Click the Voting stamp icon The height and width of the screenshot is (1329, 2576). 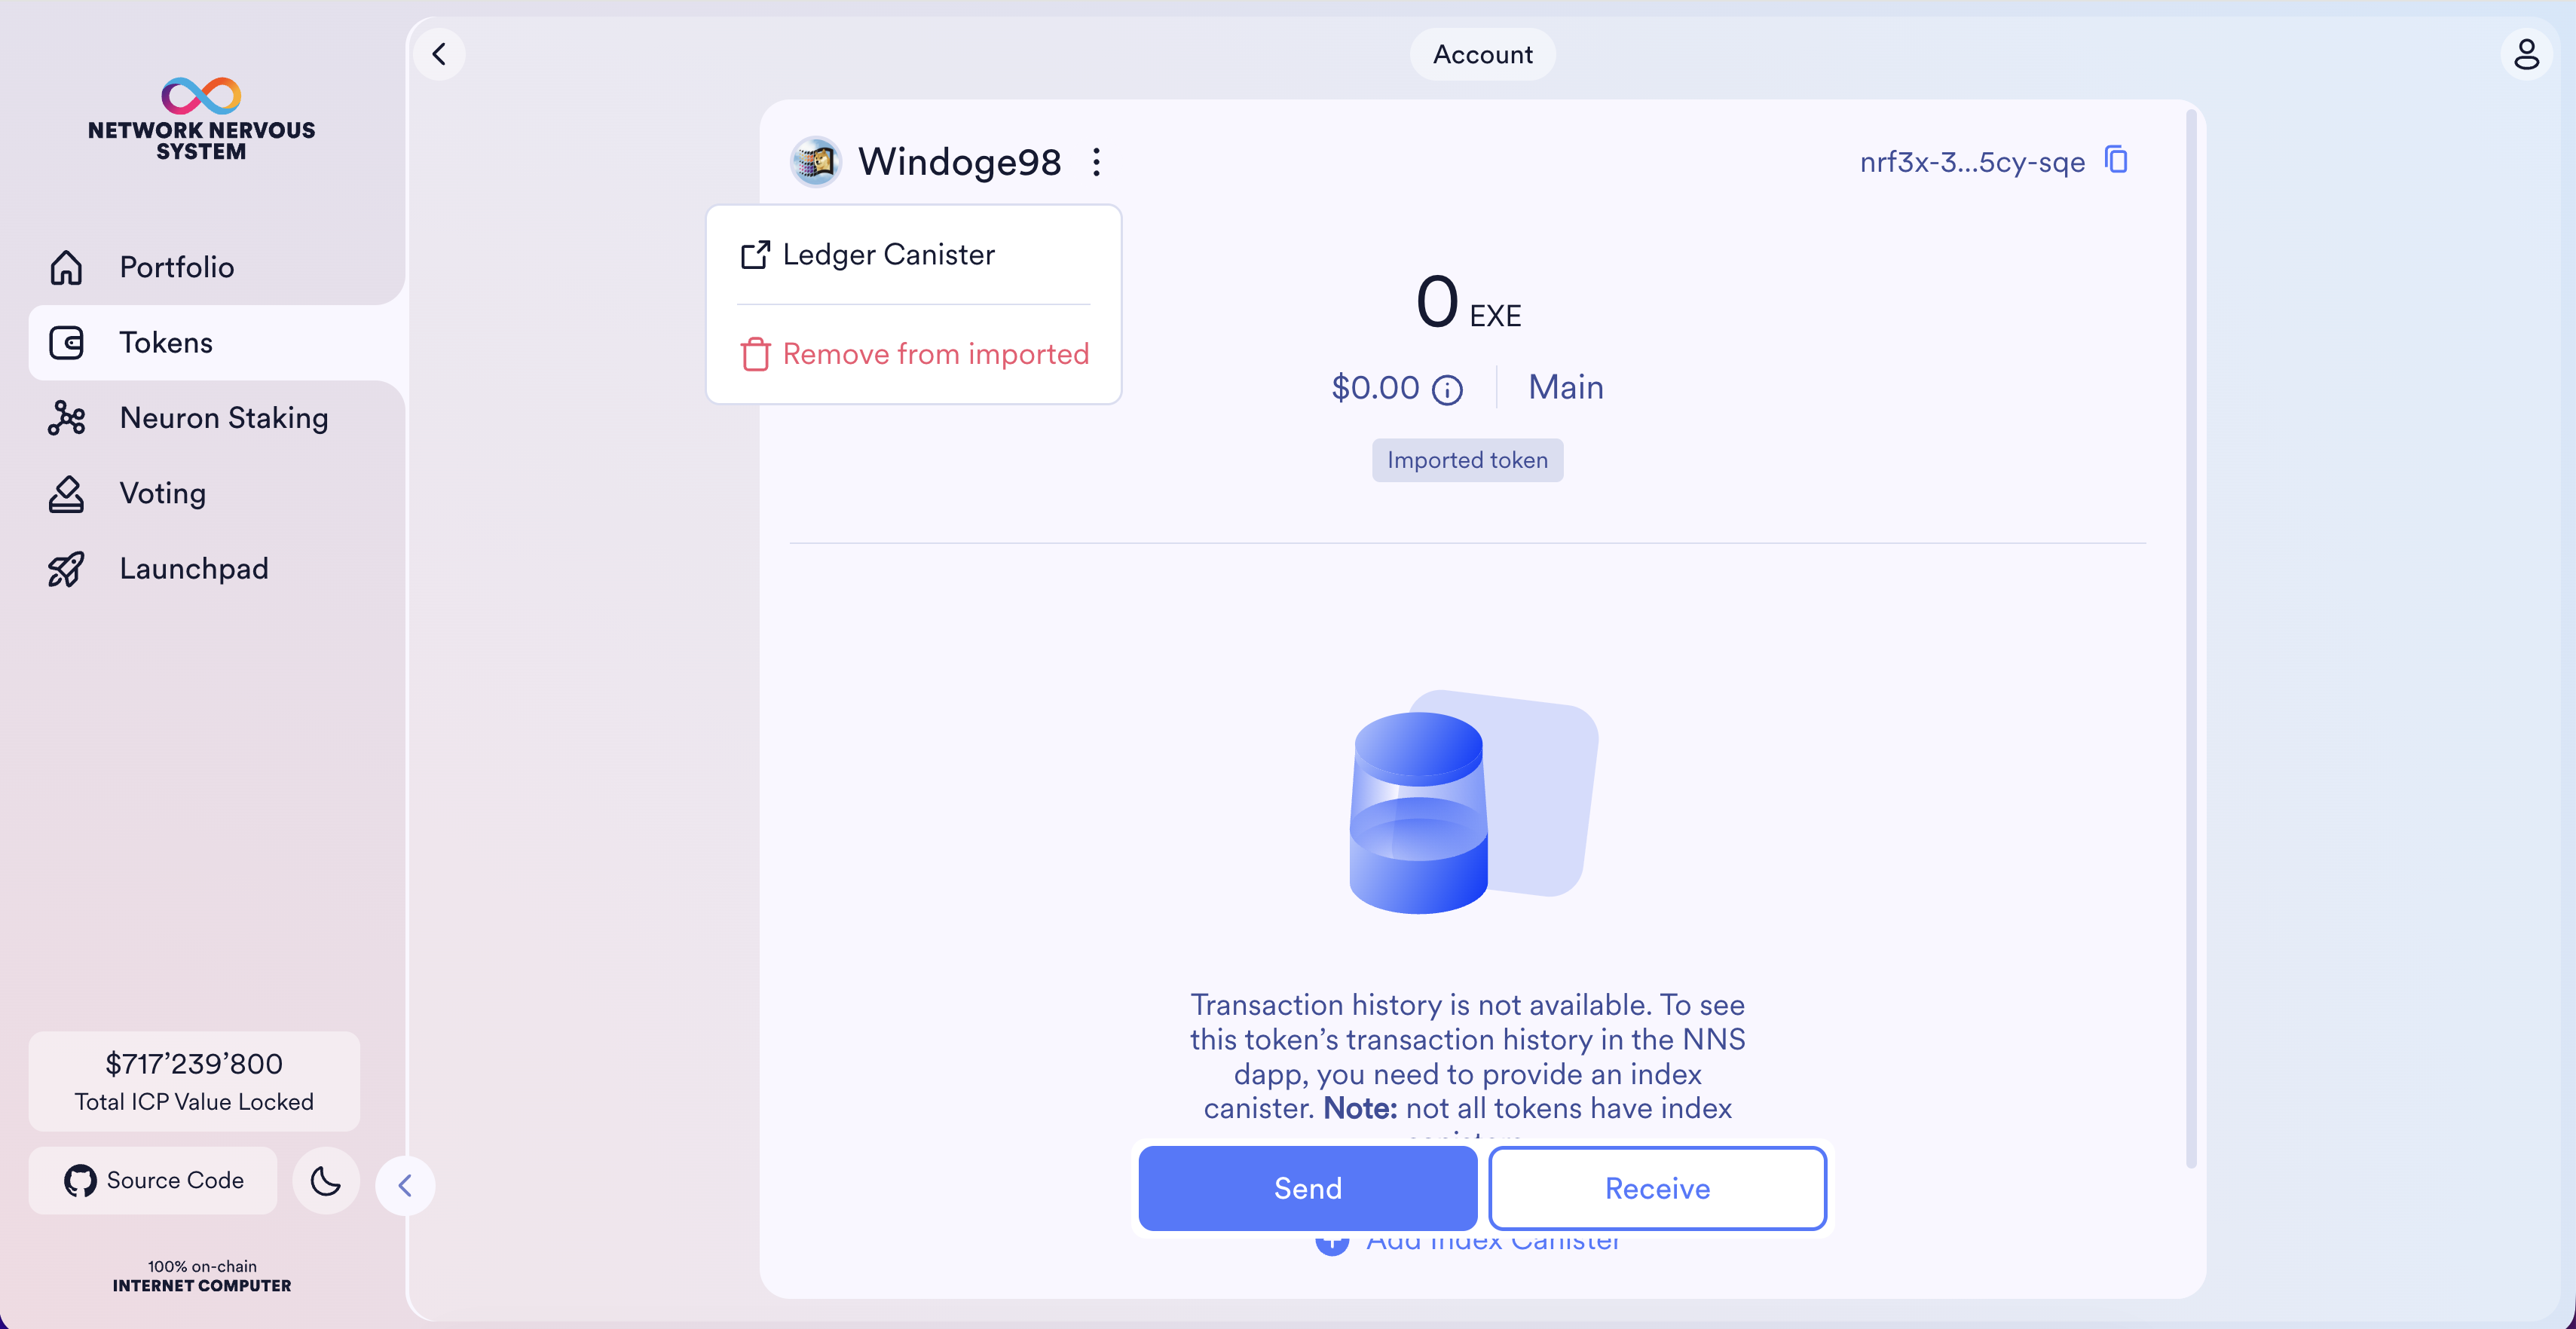point(67,494)
